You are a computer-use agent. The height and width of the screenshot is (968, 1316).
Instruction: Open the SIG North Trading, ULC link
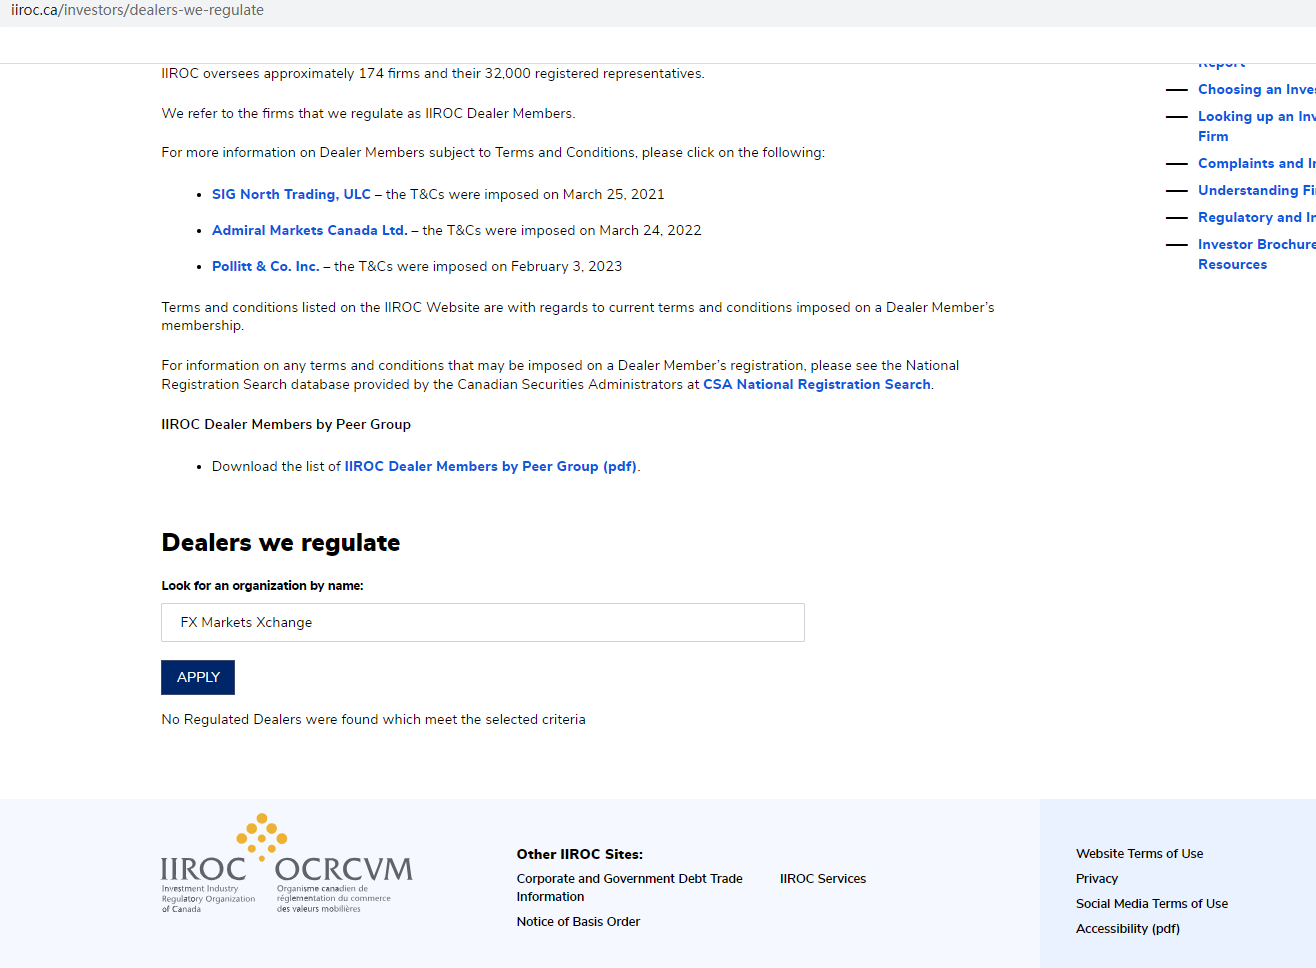pyautogui.click(x=291, y=194)
